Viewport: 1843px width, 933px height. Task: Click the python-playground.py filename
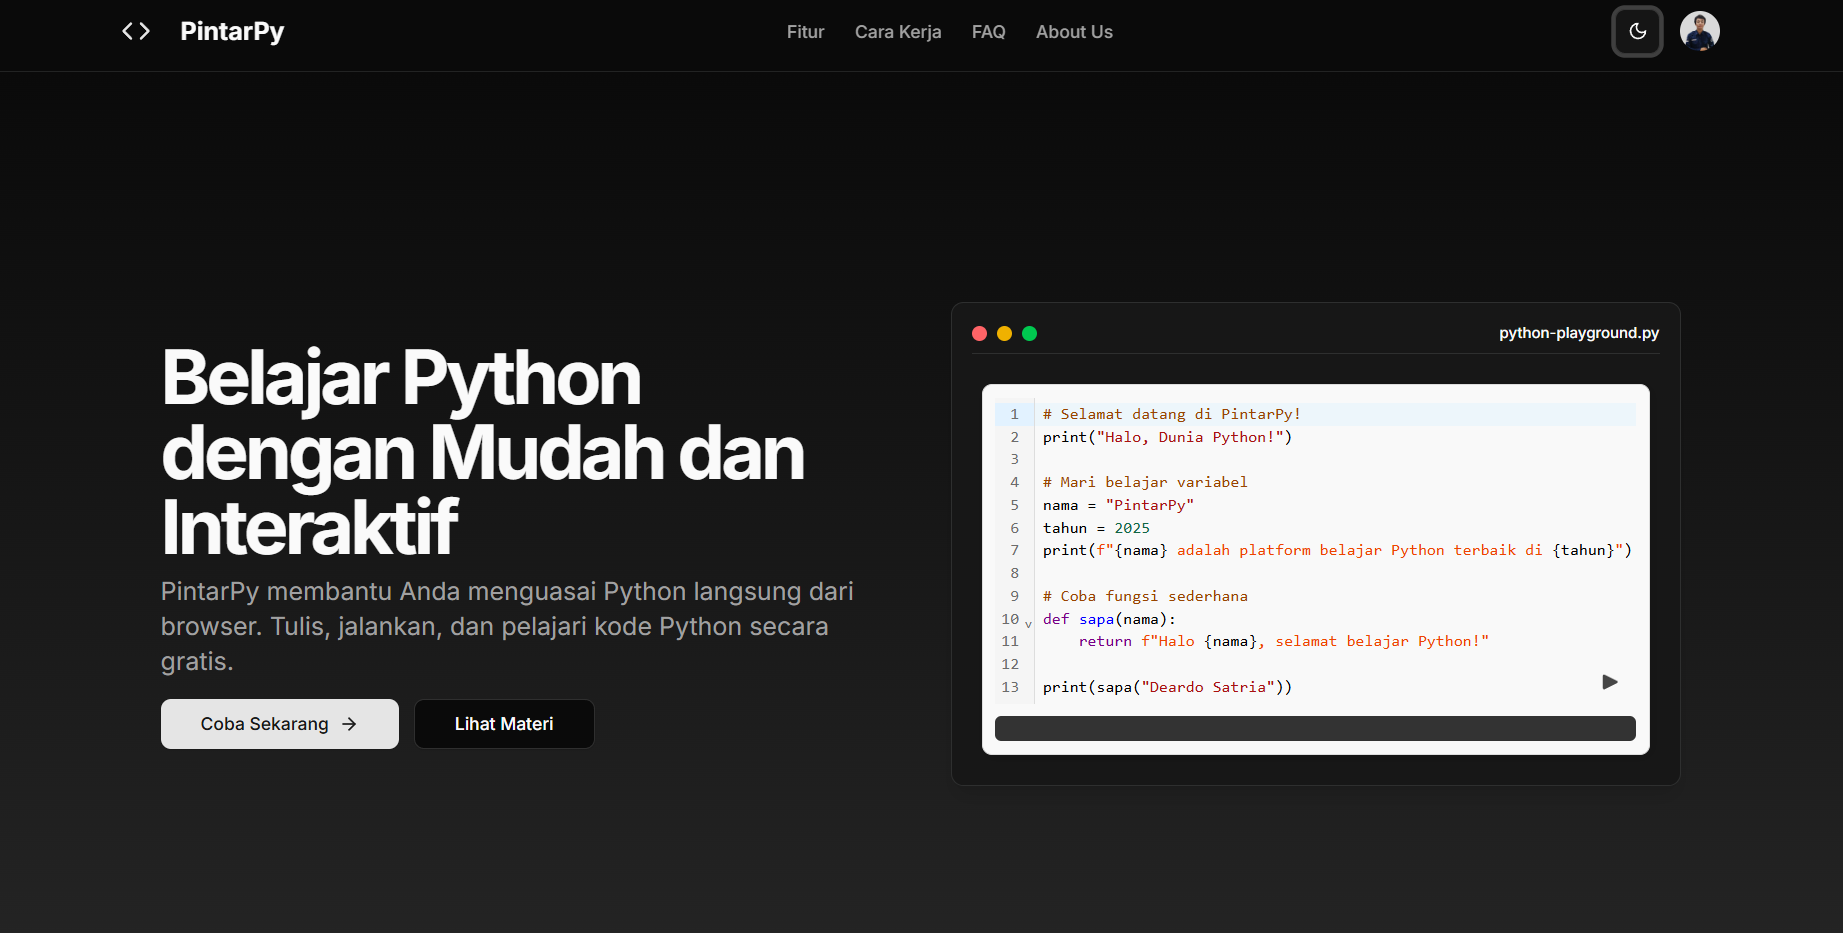(1578, 333)
